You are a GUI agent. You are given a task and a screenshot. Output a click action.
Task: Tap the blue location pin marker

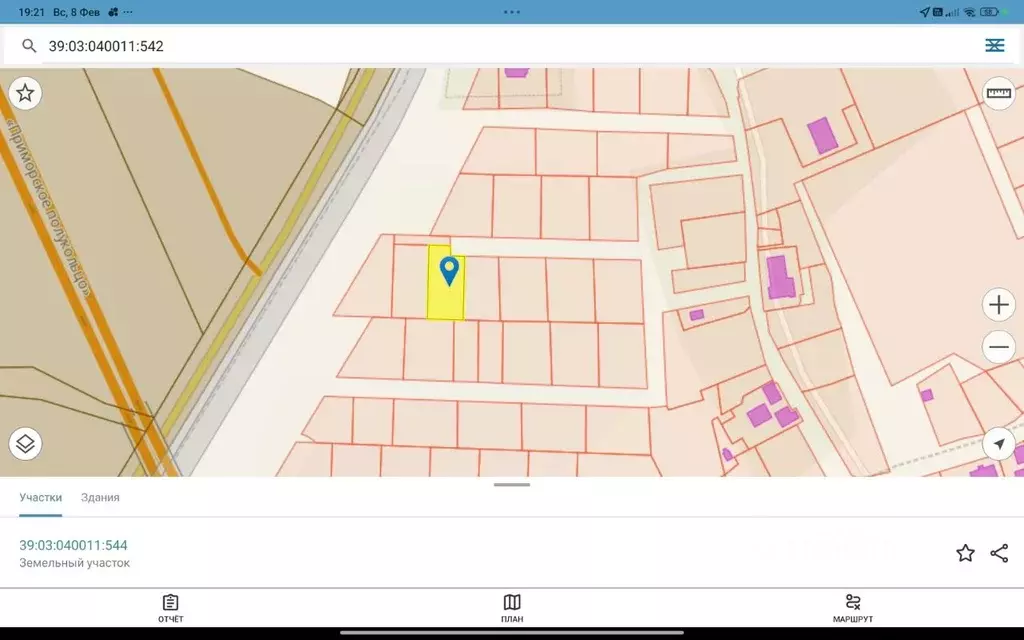450,270
